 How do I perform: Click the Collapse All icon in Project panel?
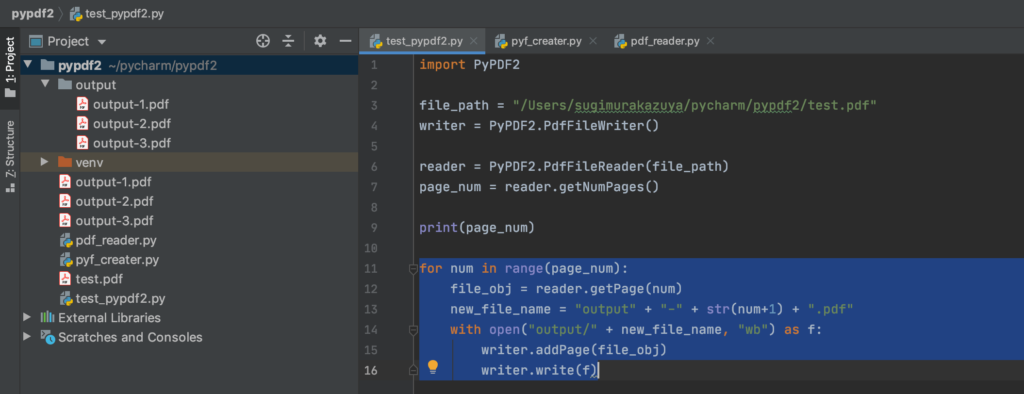tap(289, 41)
